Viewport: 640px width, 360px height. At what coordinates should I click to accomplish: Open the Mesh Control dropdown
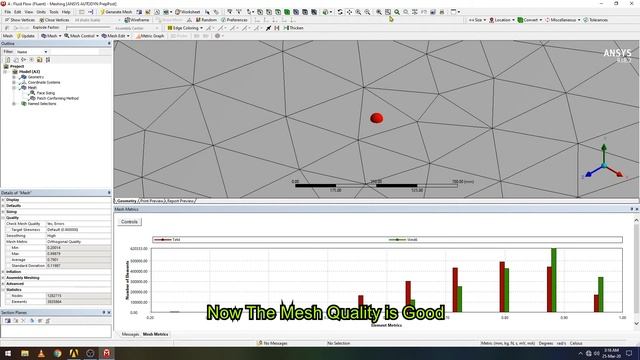[81, 36]
